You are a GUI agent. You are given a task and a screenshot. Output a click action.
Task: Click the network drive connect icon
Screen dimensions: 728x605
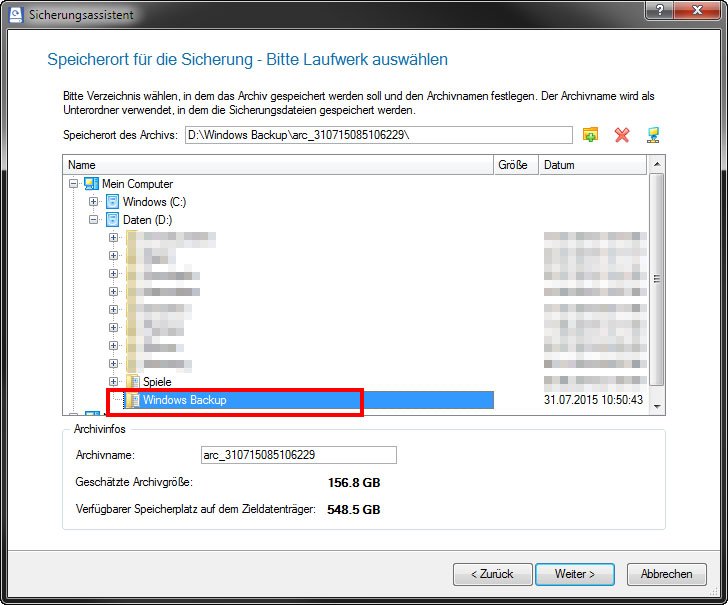click(653, 135)
